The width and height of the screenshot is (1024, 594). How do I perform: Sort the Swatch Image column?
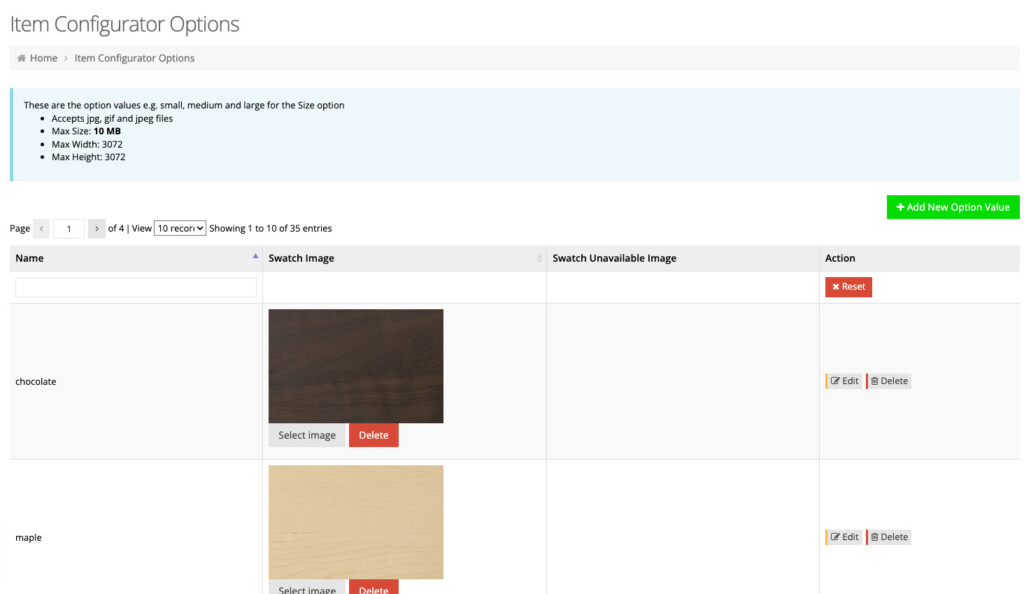pyautogui.click(x=539, y=258)
